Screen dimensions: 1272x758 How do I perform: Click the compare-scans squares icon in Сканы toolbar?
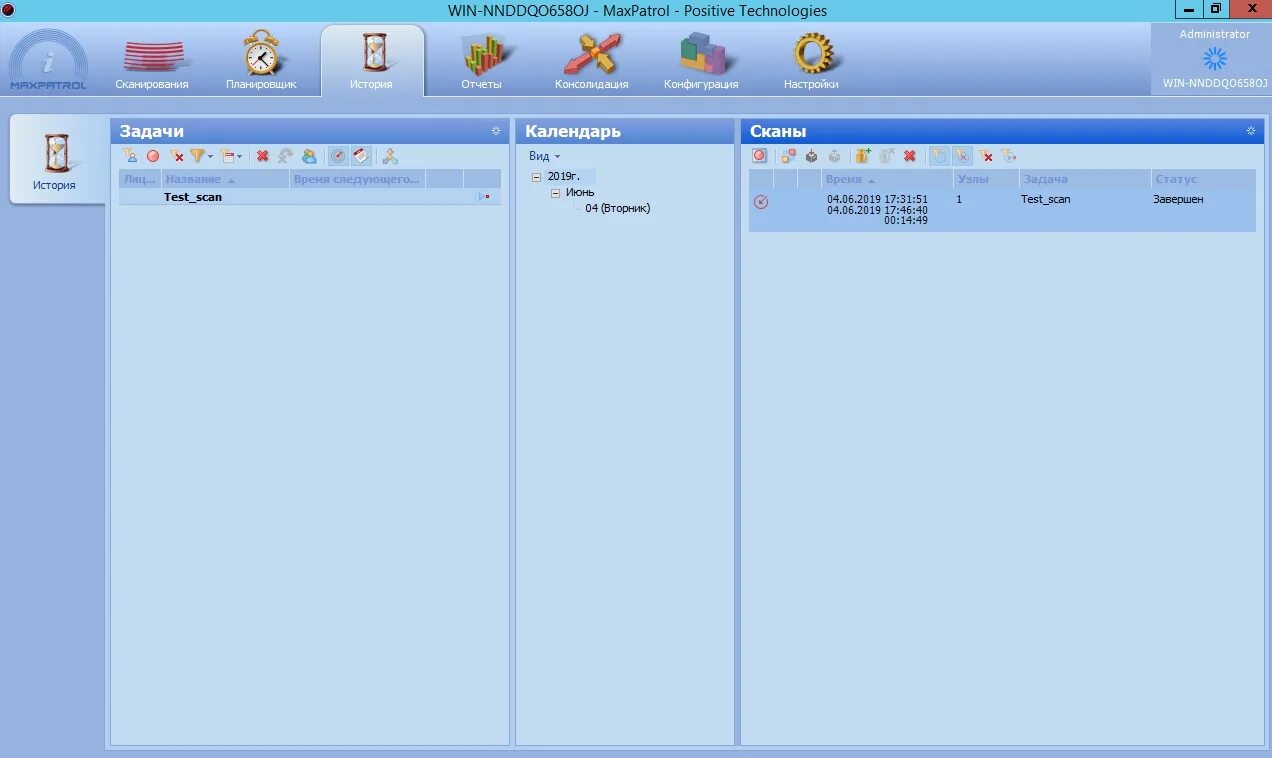coord(789,156)
